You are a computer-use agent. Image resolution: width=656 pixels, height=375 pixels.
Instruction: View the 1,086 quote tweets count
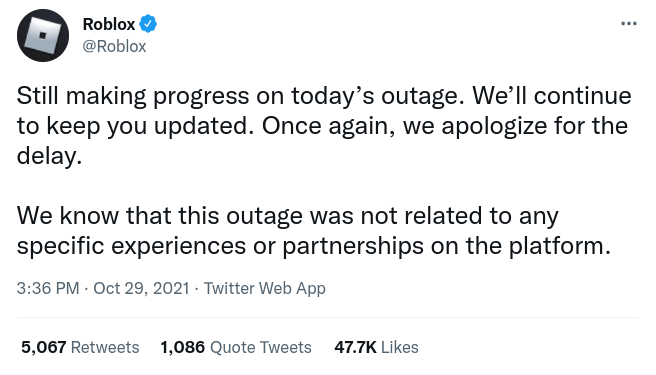[x=182, y=347]
